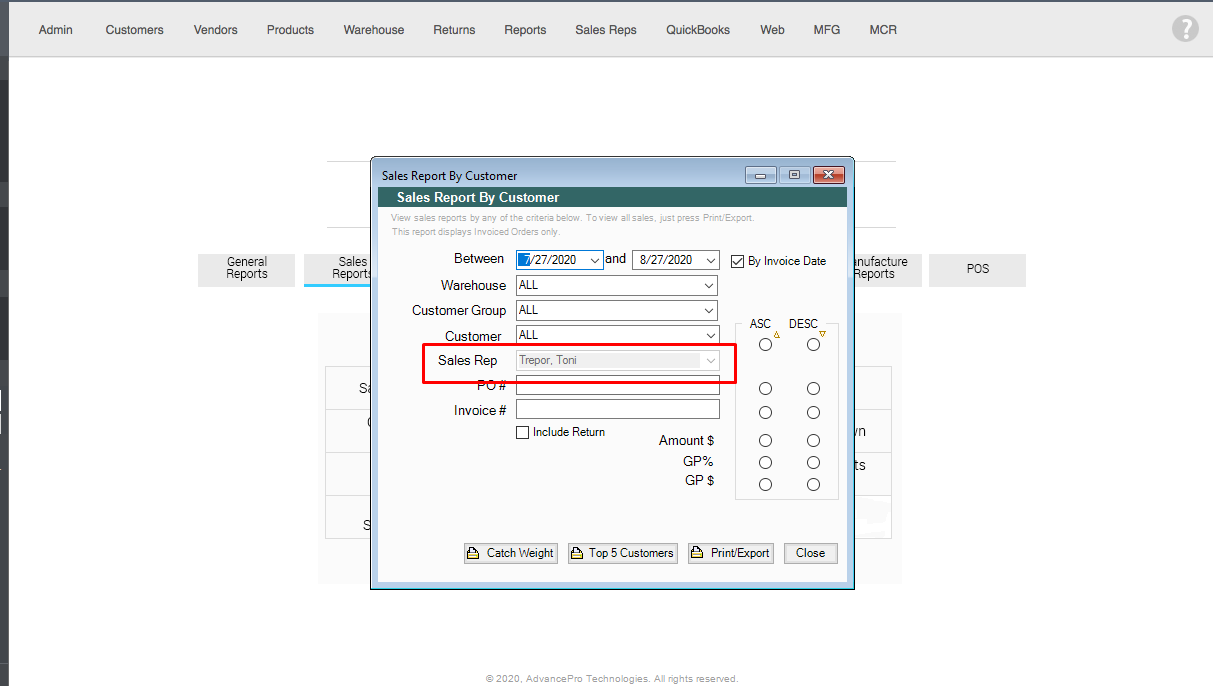Switch to the General Reports tab
Viewport: 1213px width, 686px height.
tap(247, 269)
